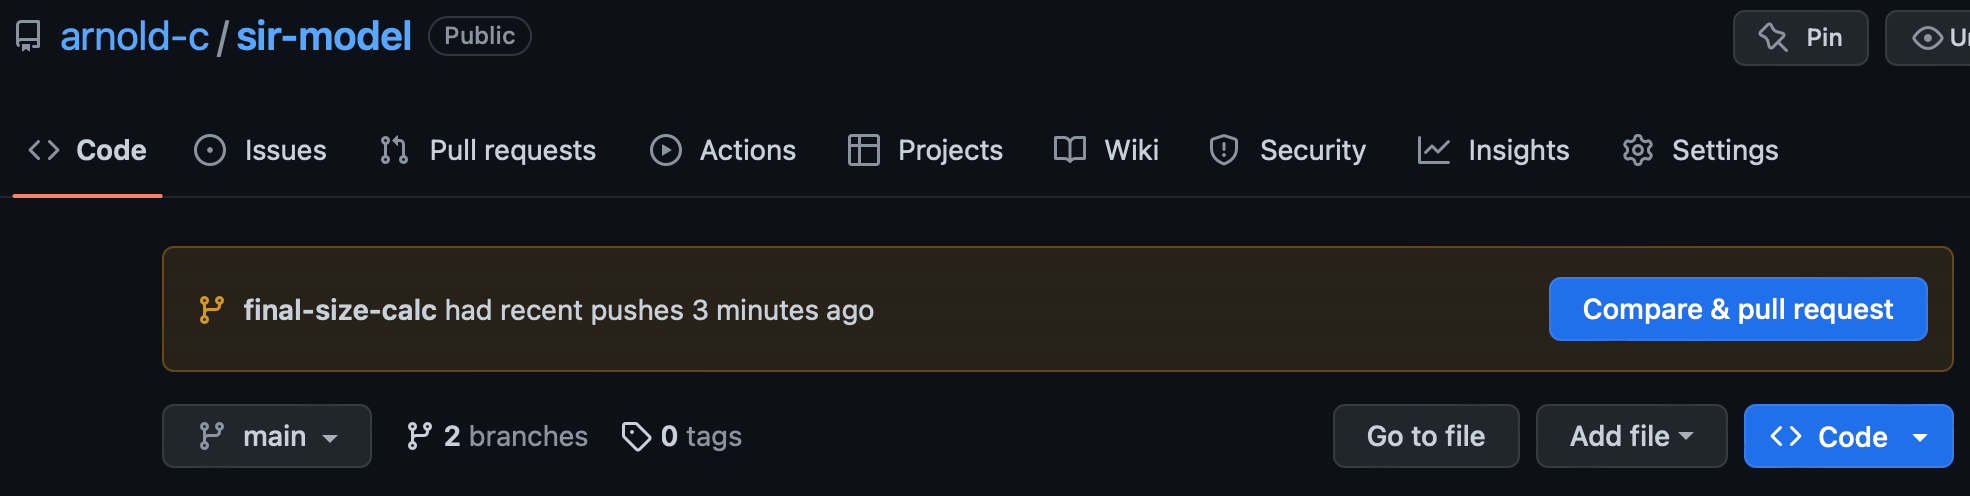Click the repository book icon beside arnold-c
Image resolution: width=1970 pixels, height=496 pixels.
pyautogui.click(x=28, y=37)
